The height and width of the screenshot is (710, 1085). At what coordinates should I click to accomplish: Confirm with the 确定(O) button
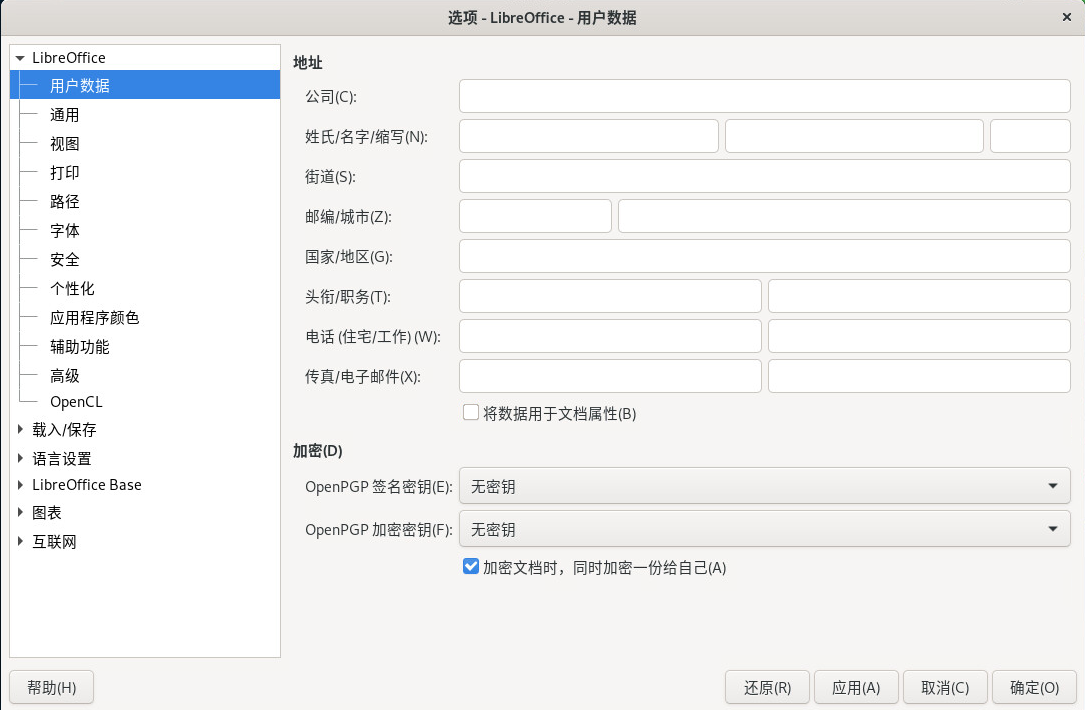(x=1034, y=687)
